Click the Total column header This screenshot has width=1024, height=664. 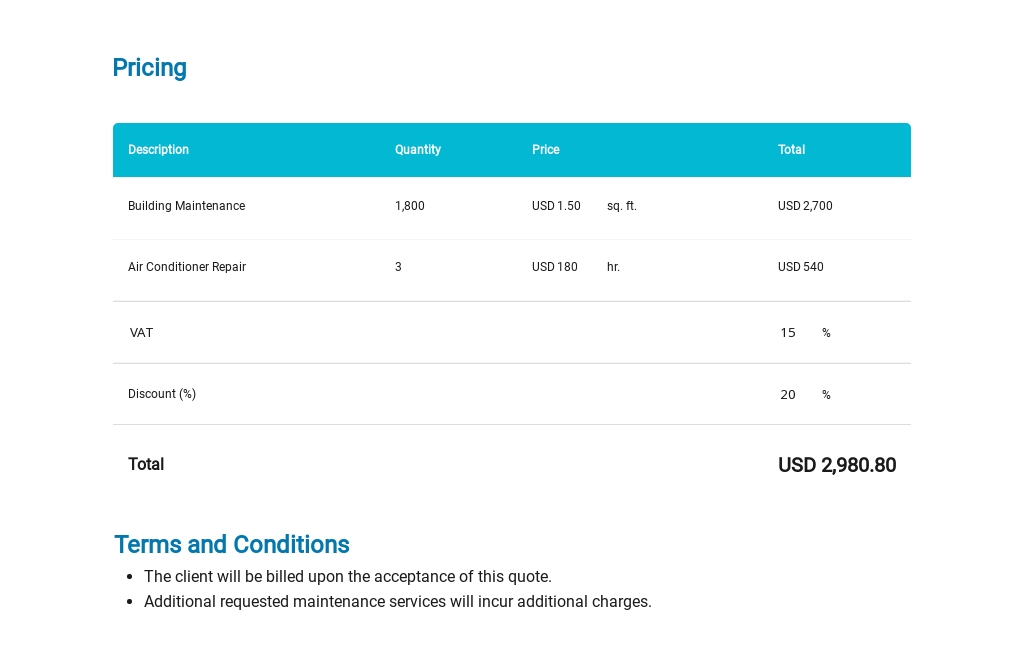click(791, 150)
